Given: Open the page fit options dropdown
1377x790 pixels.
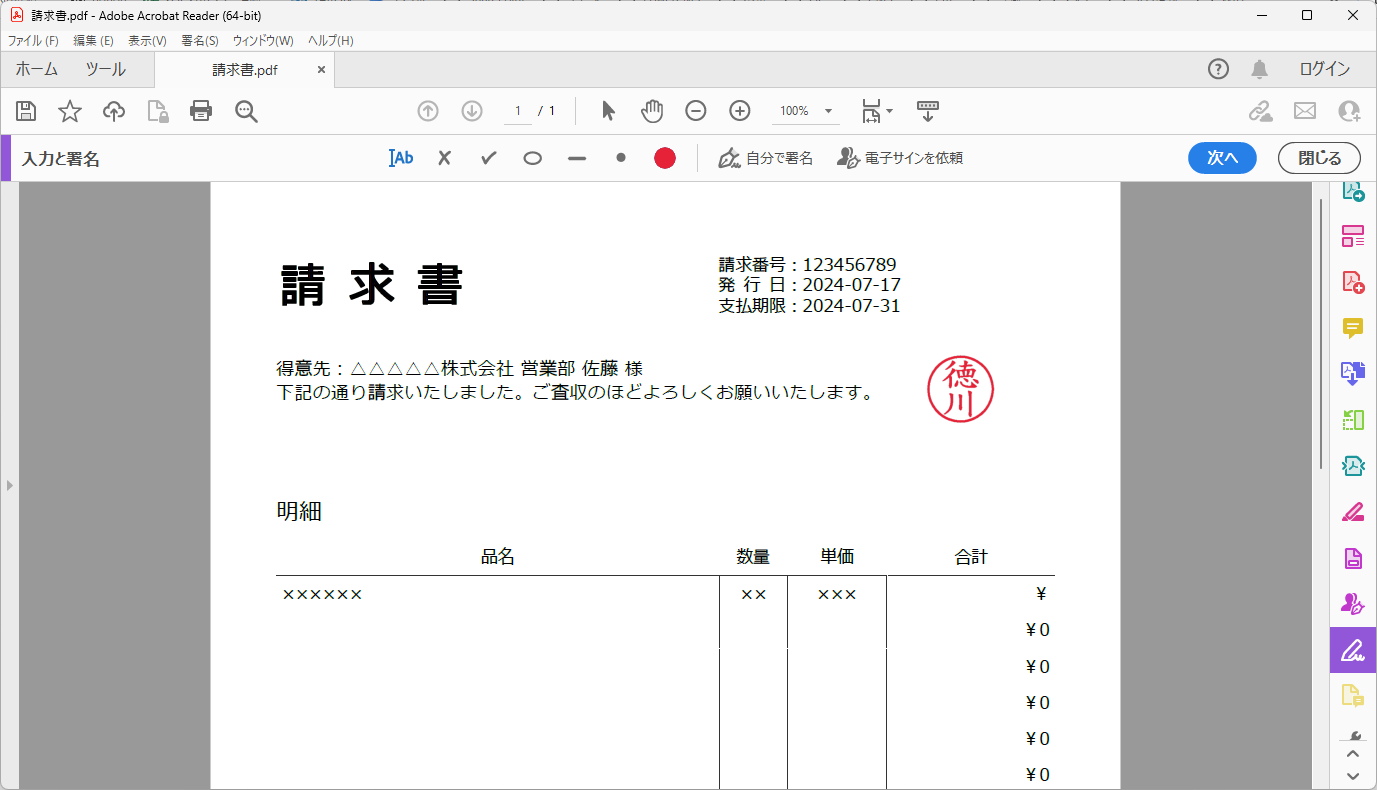Looking at the screenshot, I should pyautogui.click(x=877, y=111).
